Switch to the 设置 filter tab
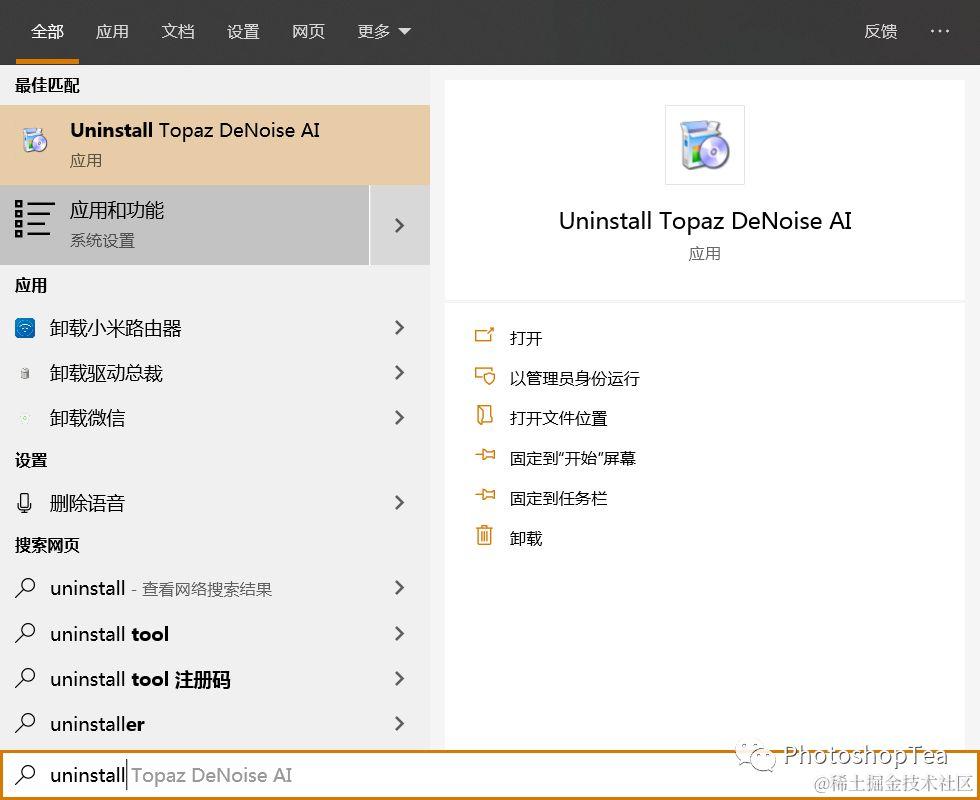The height and width of the screenshot is (800, 980). pyautogui.click(x=243, y=31)
